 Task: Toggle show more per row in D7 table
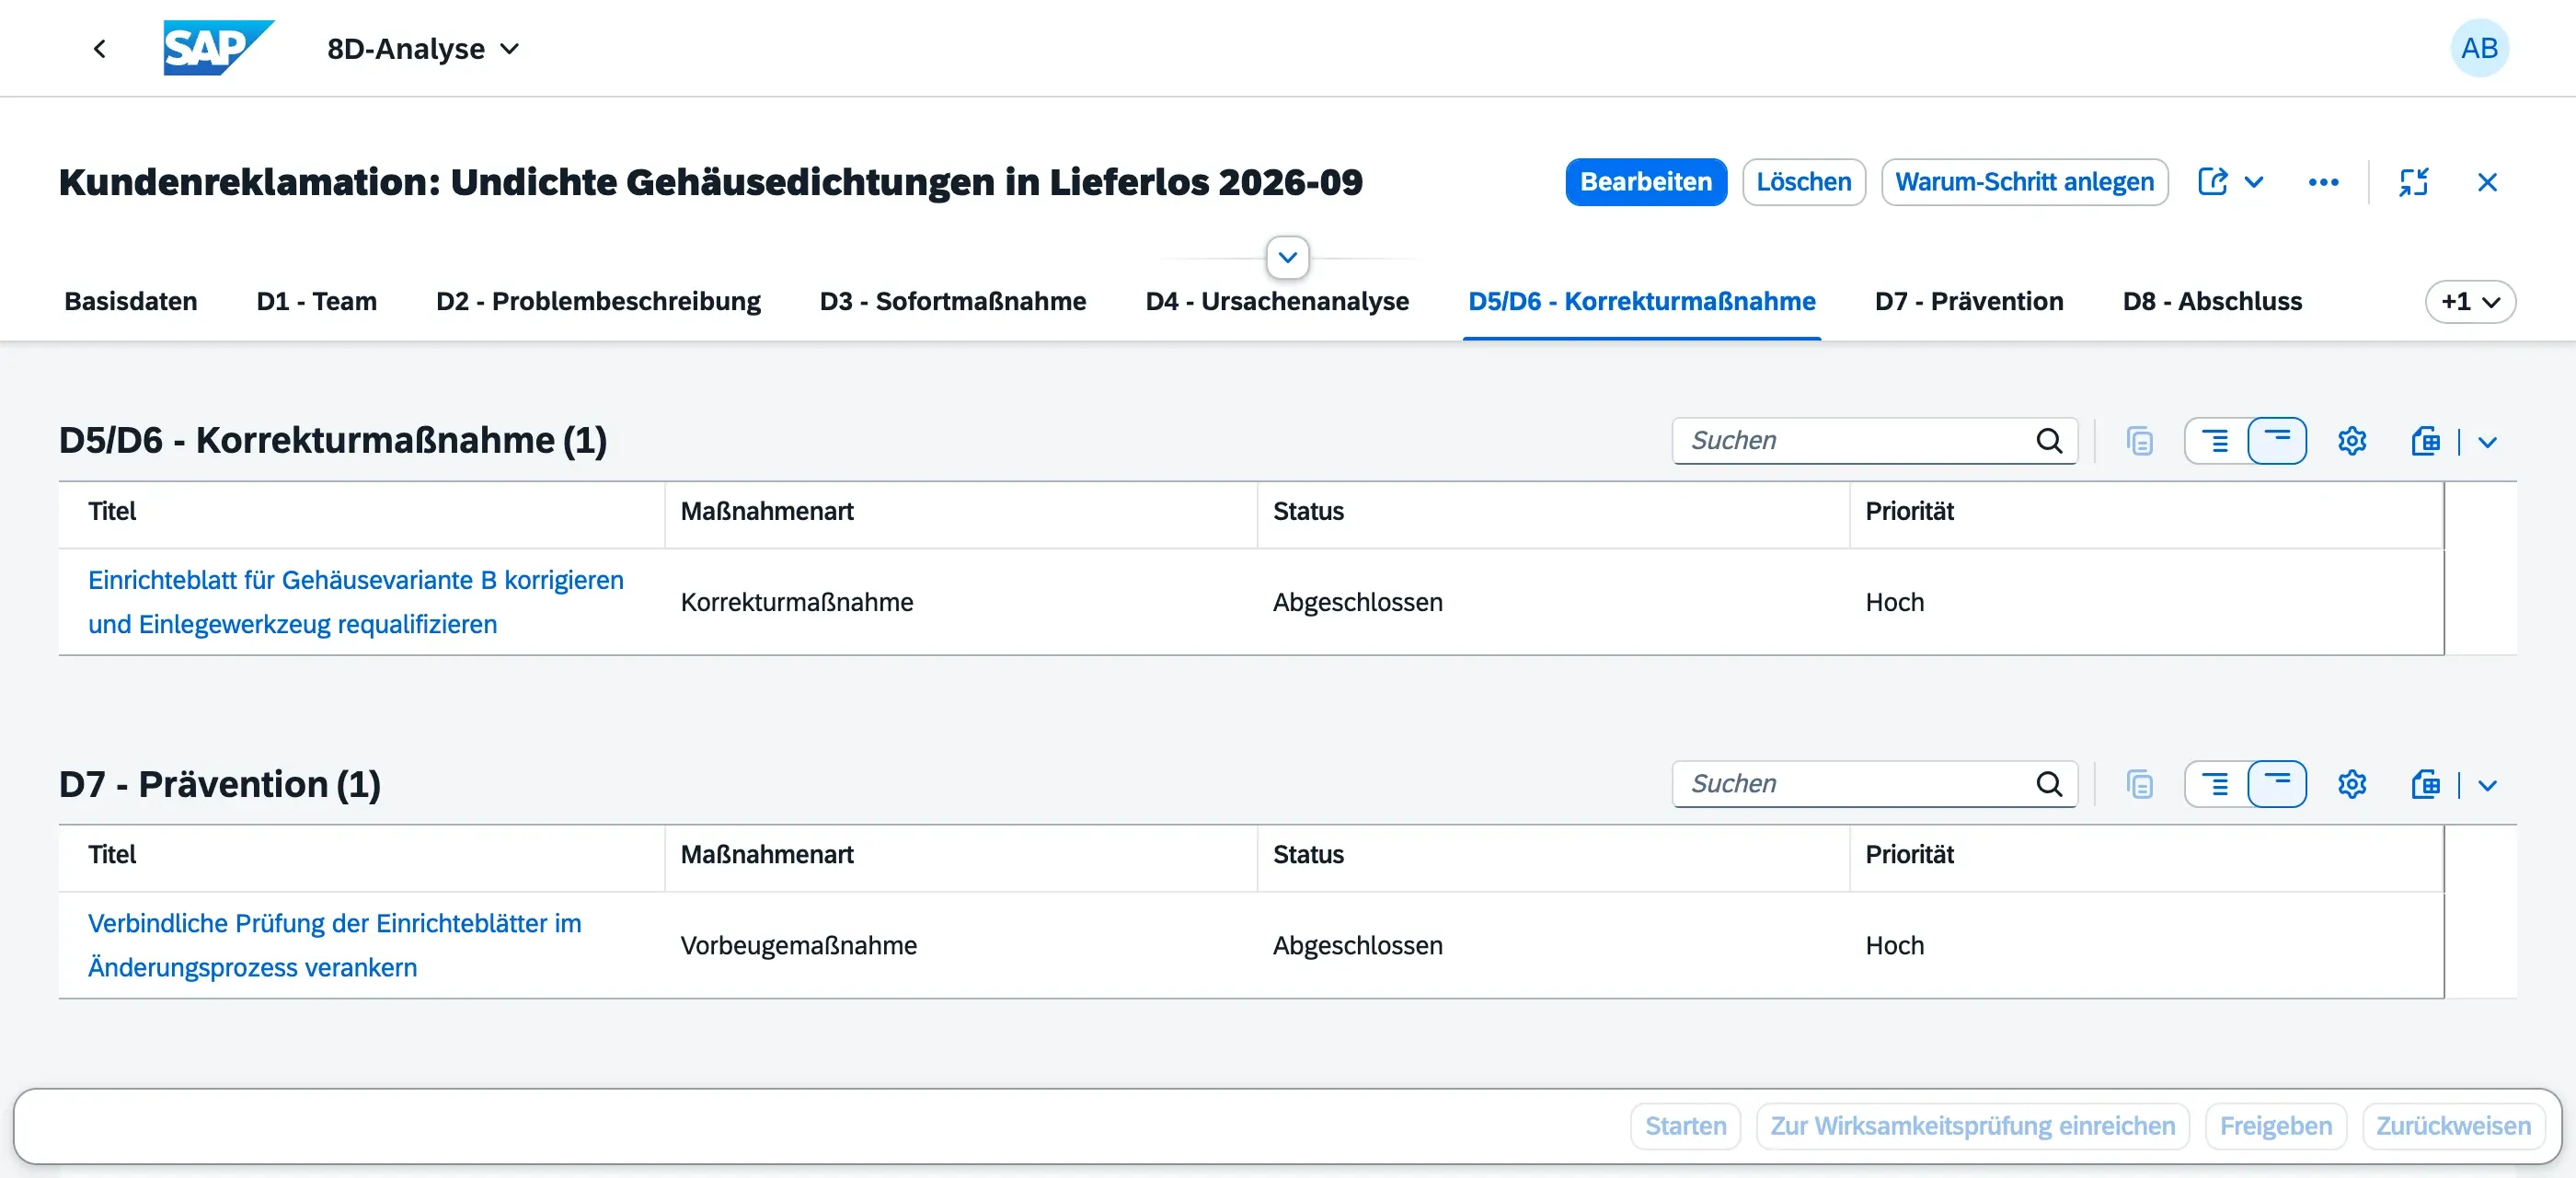pyautogui.click(x=2215, y=784)
